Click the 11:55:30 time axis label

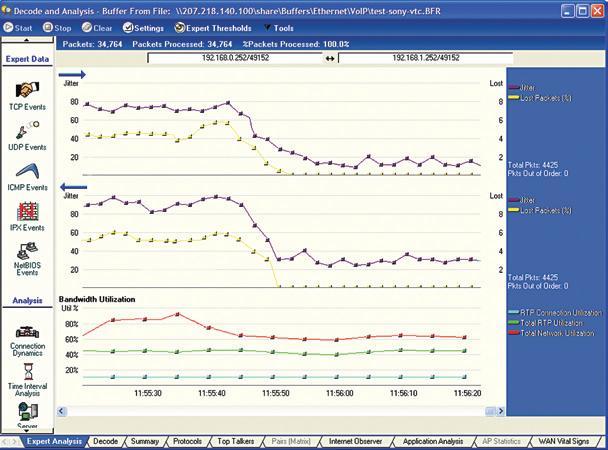[x=148, y=393]
